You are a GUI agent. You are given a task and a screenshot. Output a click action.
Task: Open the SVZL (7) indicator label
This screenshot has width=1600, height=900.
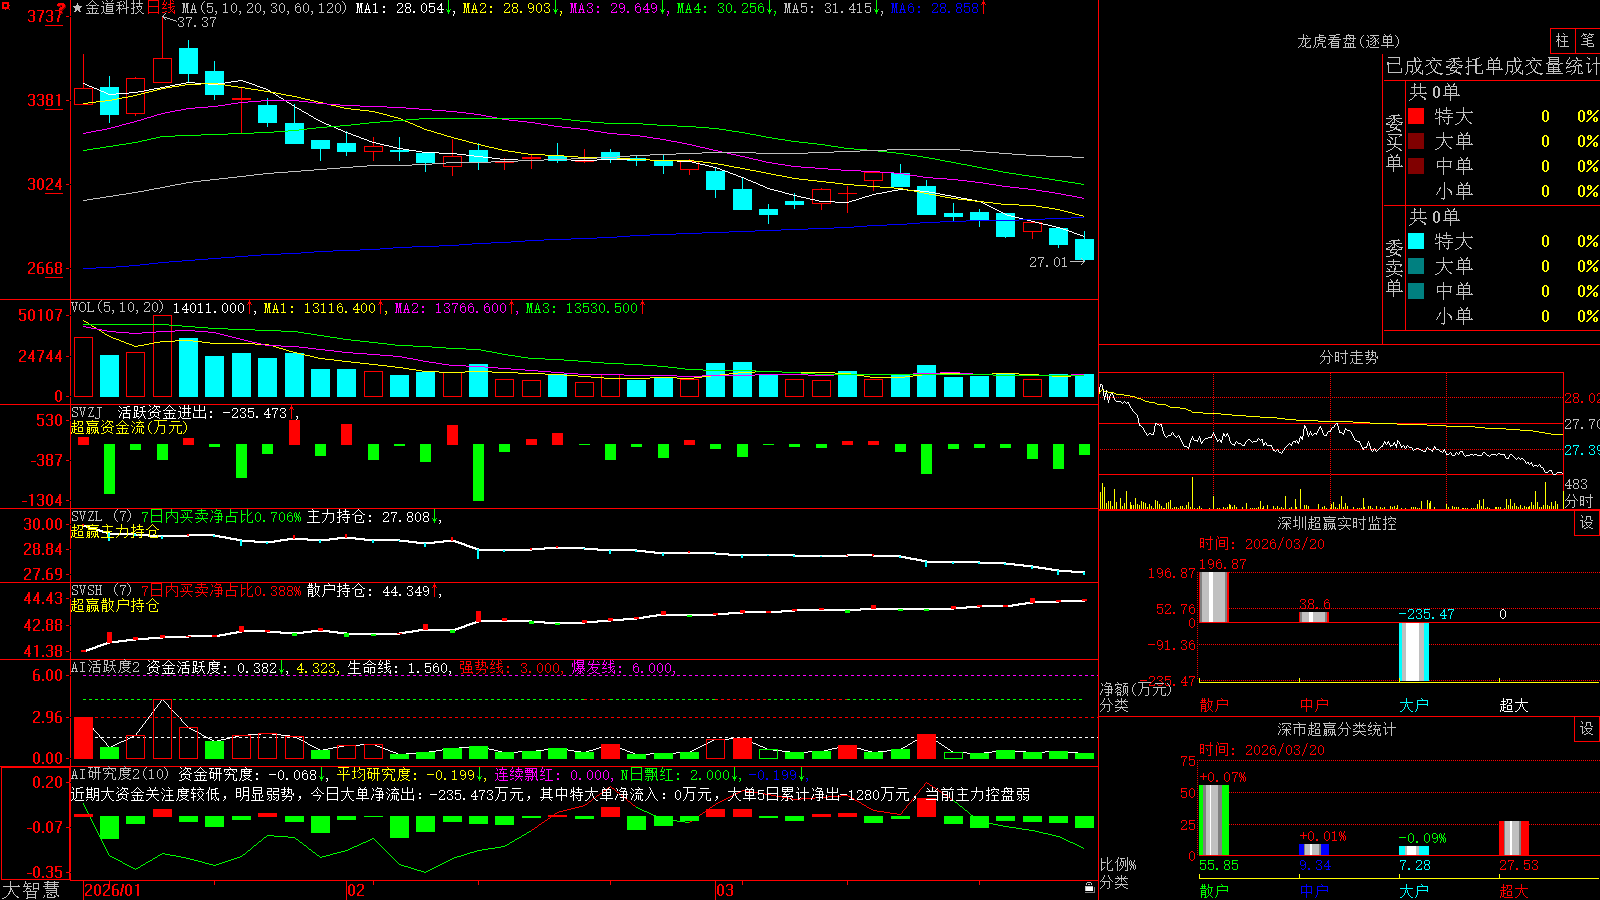(101, 516)
